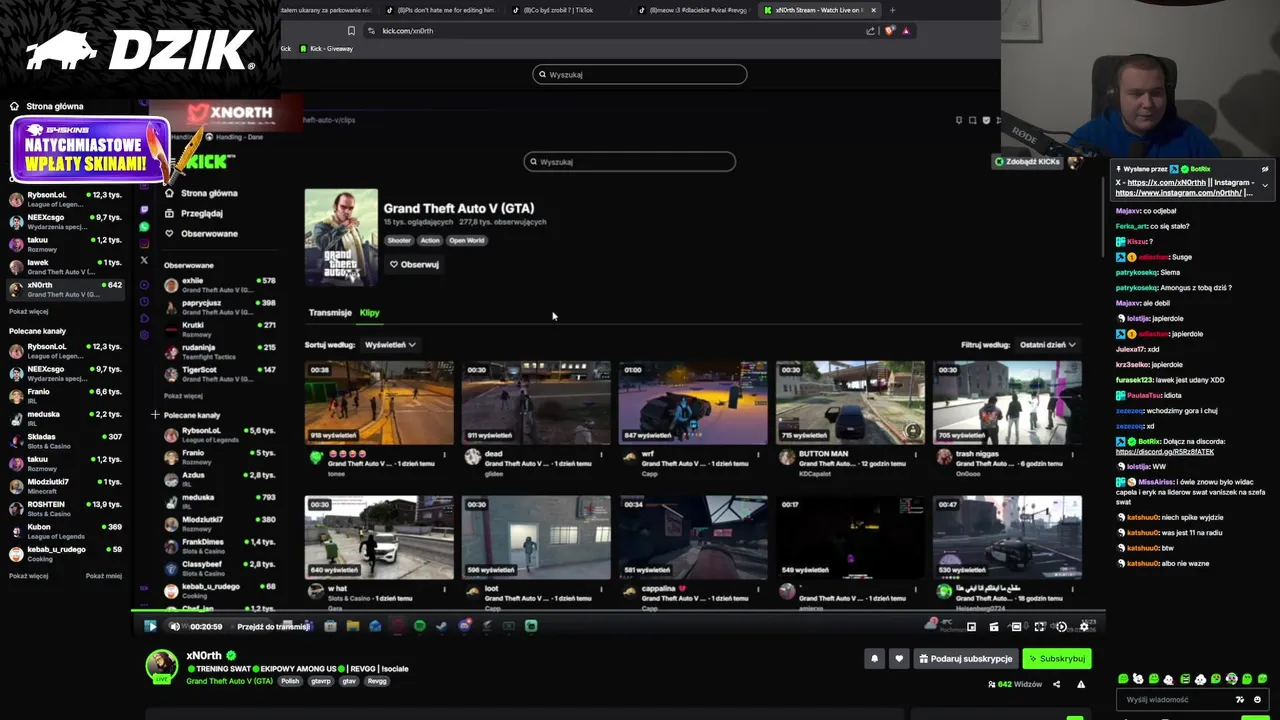Select the NEEXcsgo channel with 9,7 tys. viewers
The image size is (1280, 720).
coord(65,221)
